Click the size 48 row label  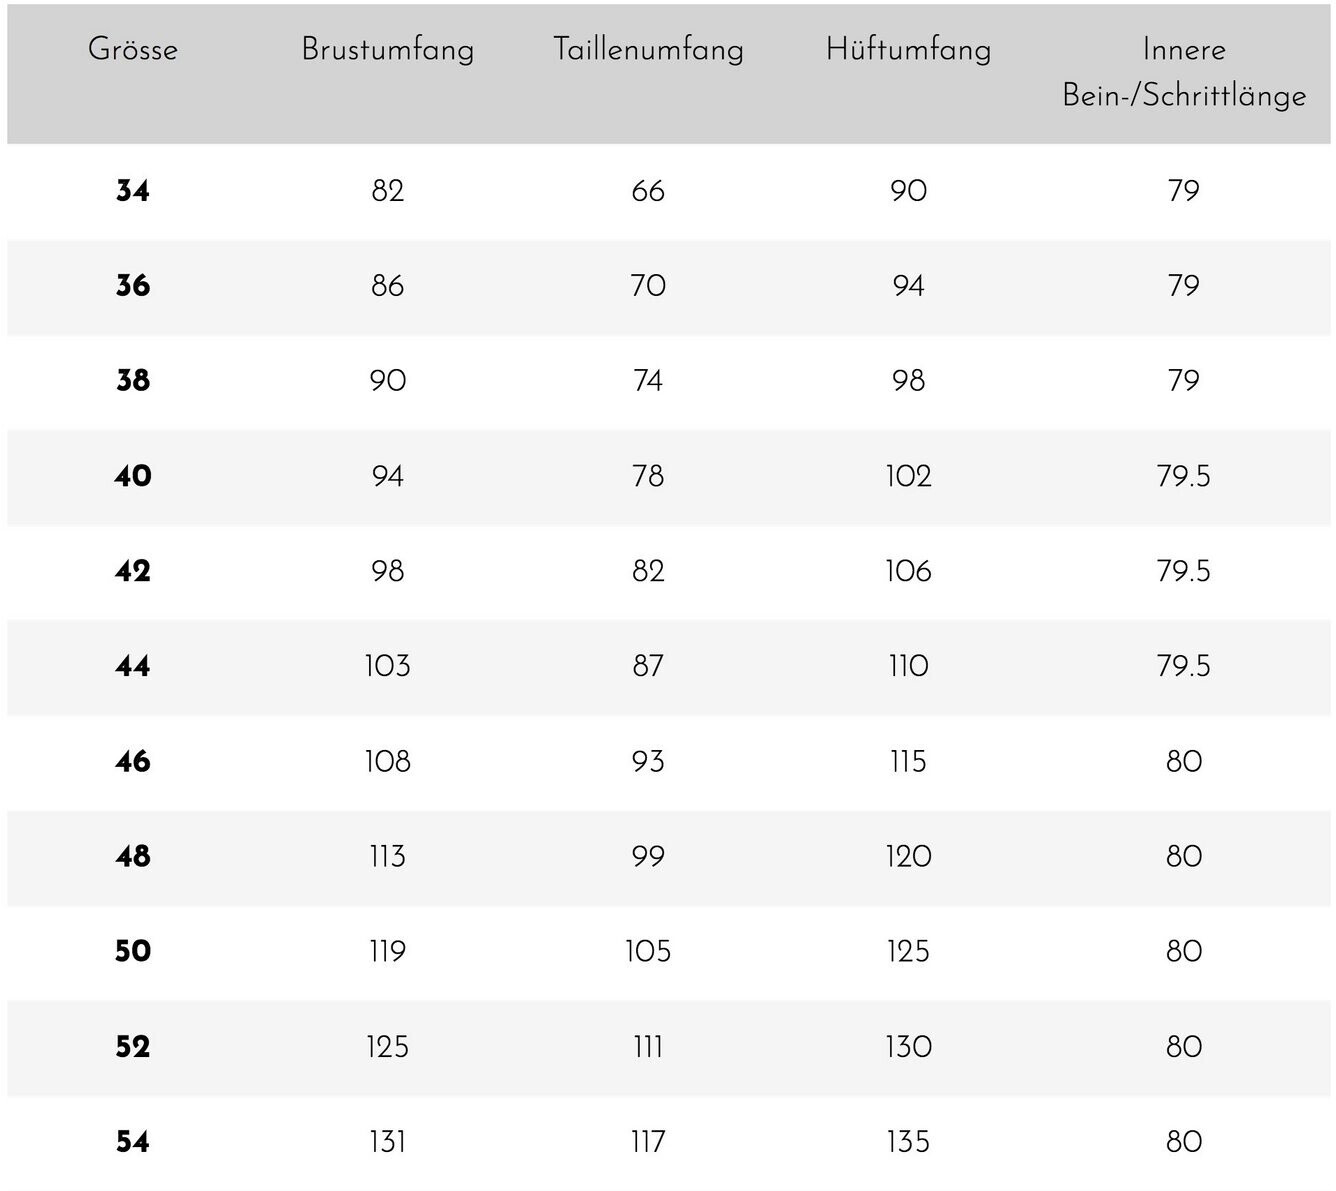pos(133,856)
